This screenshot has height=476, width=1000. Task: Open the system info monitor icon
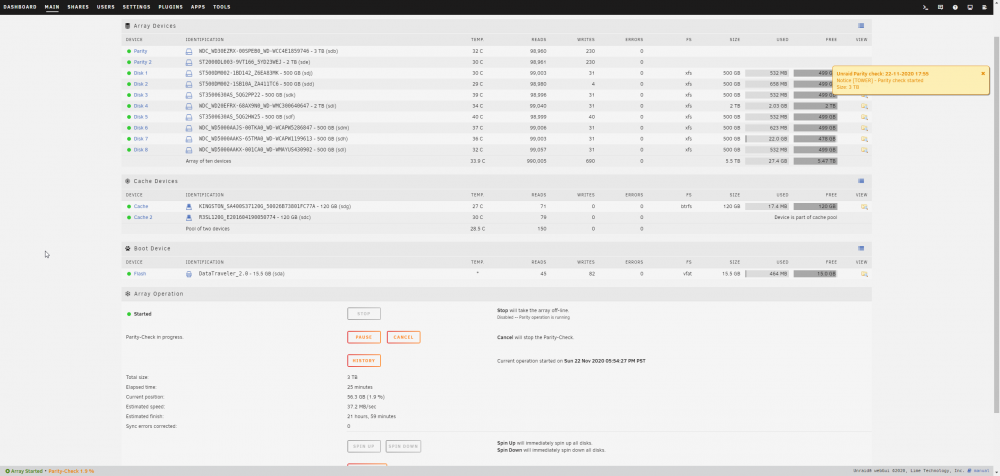tap(970, 7)
